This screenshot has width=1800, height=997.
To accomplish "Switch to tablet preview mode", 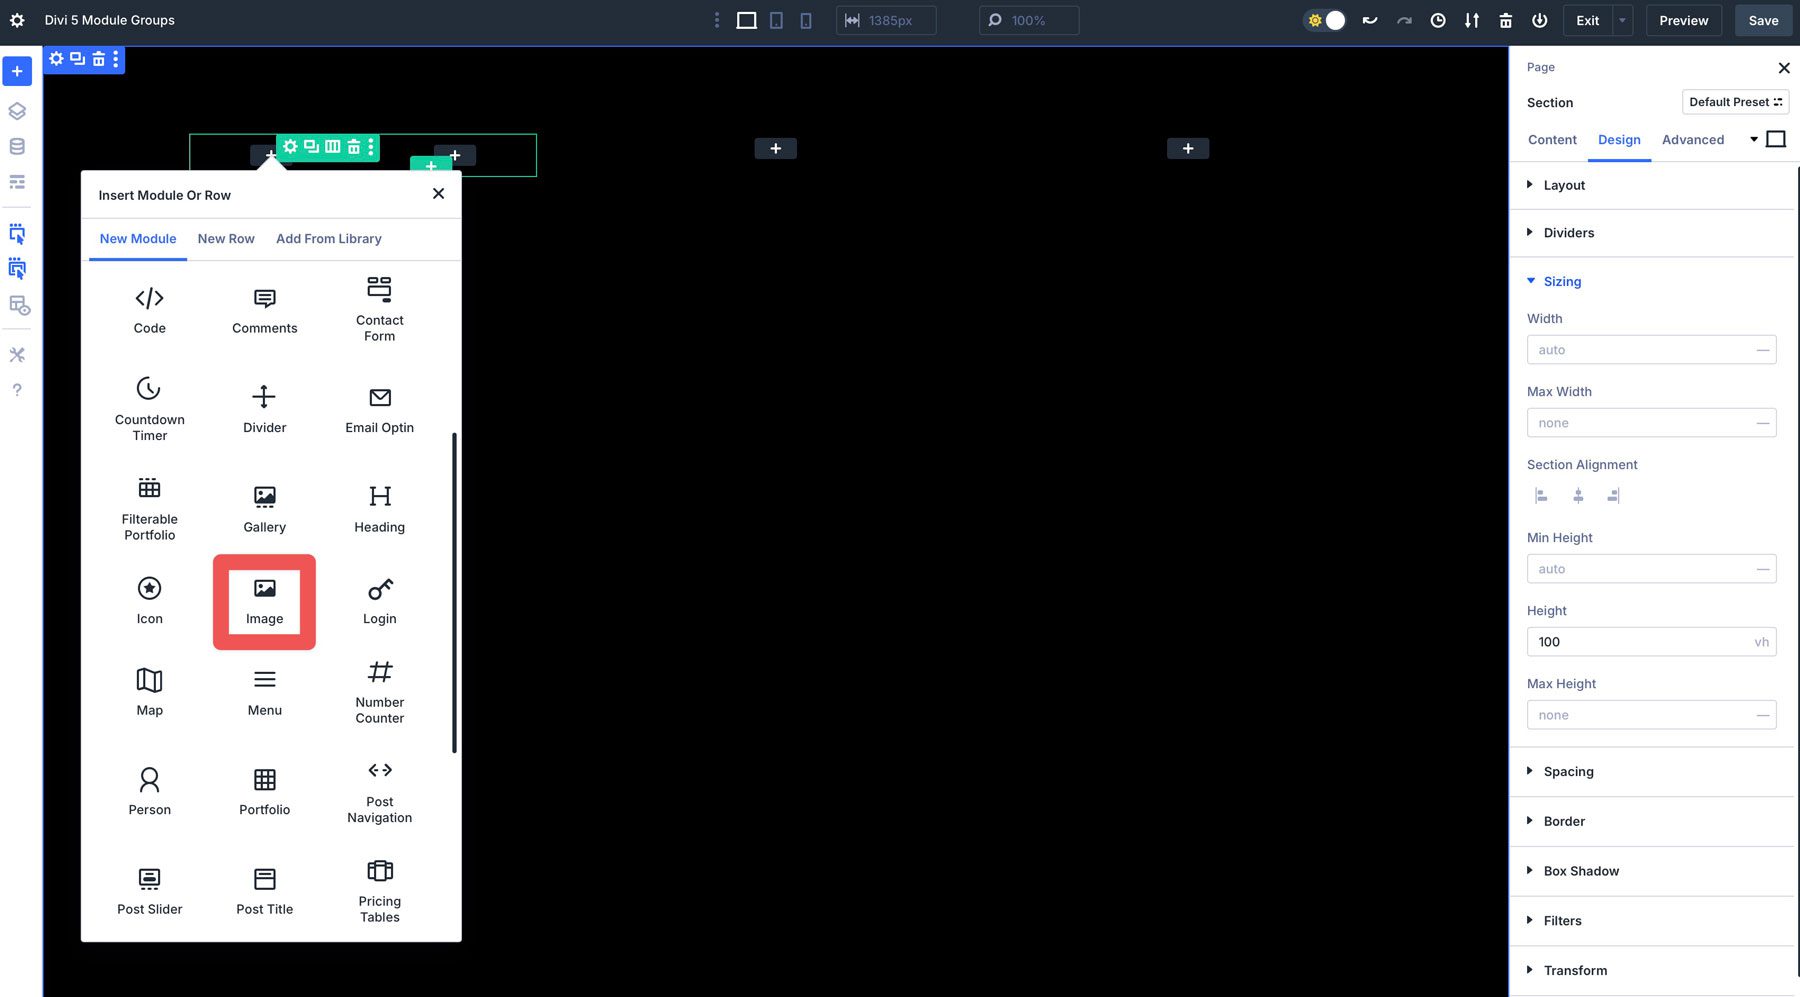I will [x=776, y=20].
